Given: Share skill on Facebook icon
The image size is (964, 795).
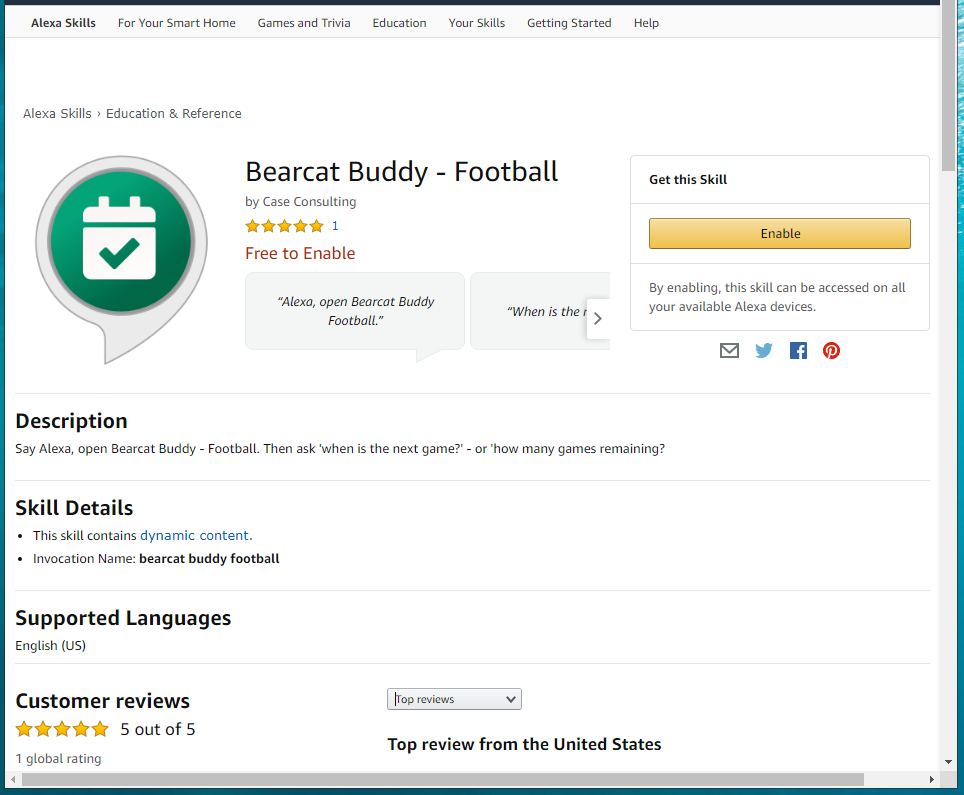Looking at the screenshot, I should tap(798, 351).
